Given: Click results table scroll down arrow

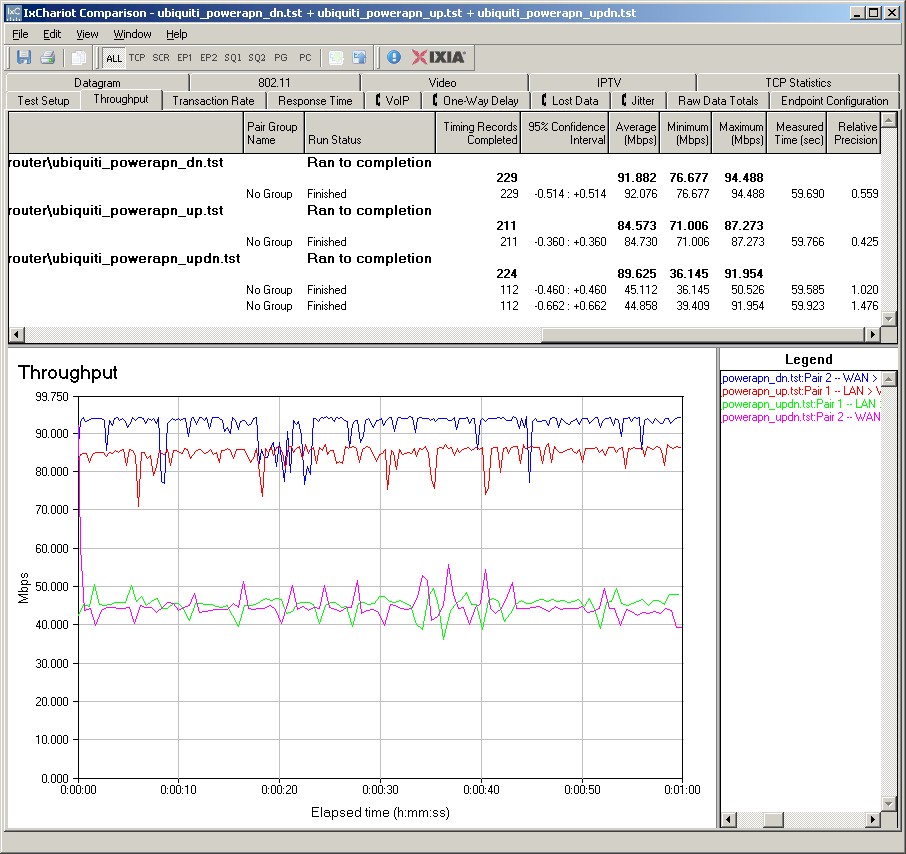Looking at the screenshot, I should tap(889, 319).
